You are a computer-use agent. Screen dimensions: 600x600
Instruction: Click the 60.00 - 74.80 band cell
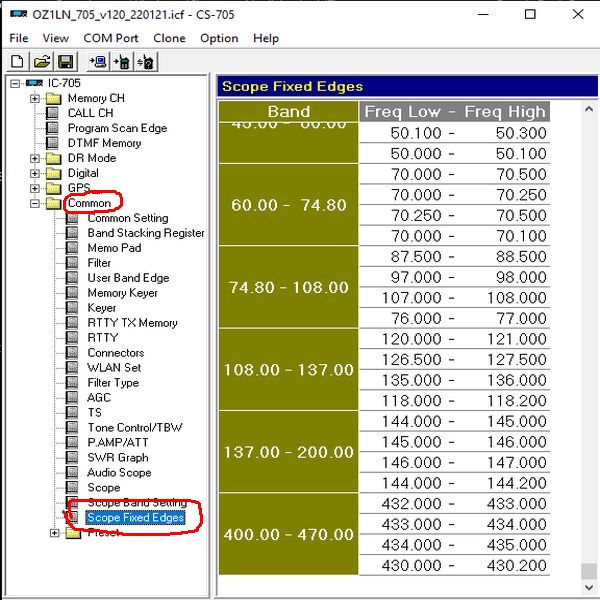tap(289, 205)
